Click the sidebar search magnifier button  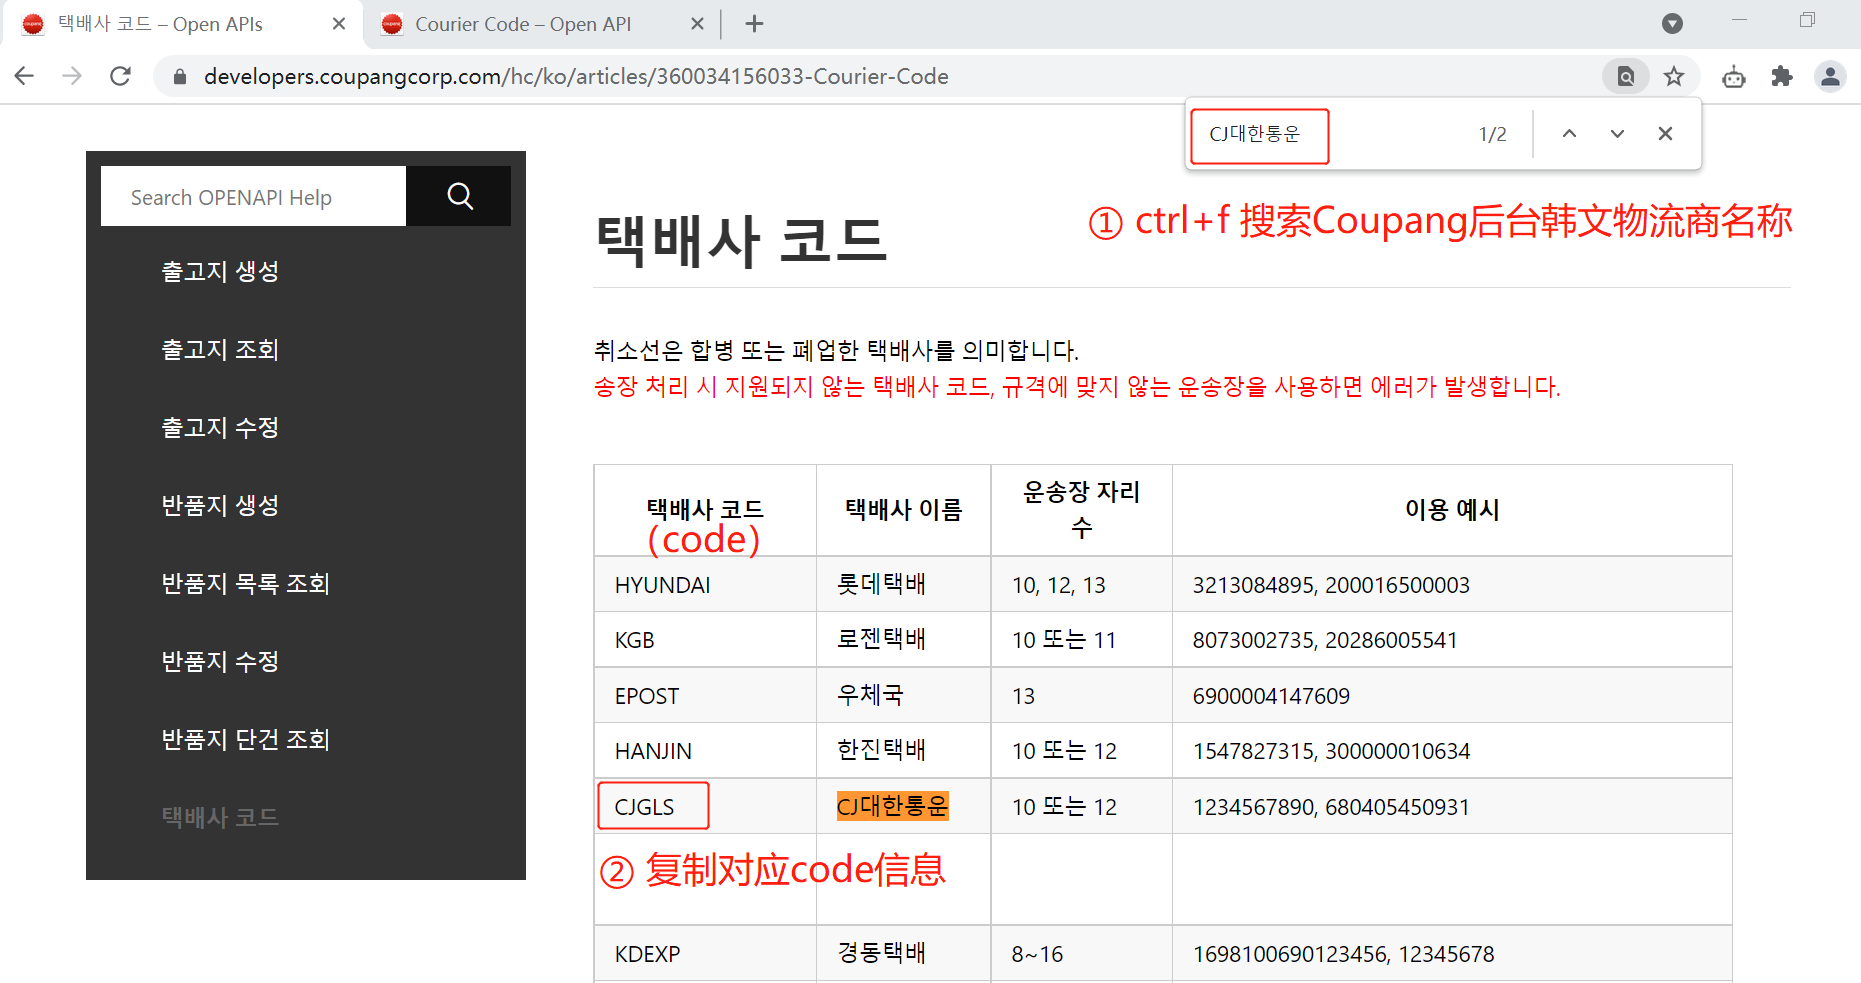pyautogui.click(x=459, y=196)
